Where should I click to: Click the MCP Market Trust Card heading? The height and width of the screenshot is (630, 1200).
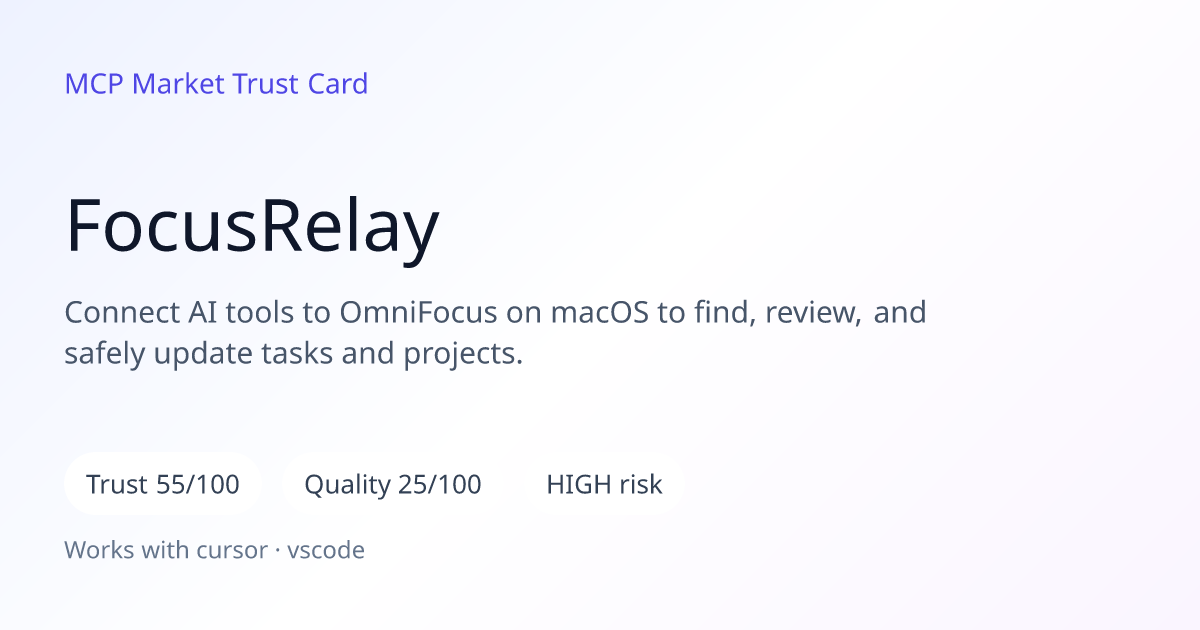tap(216, 84)
